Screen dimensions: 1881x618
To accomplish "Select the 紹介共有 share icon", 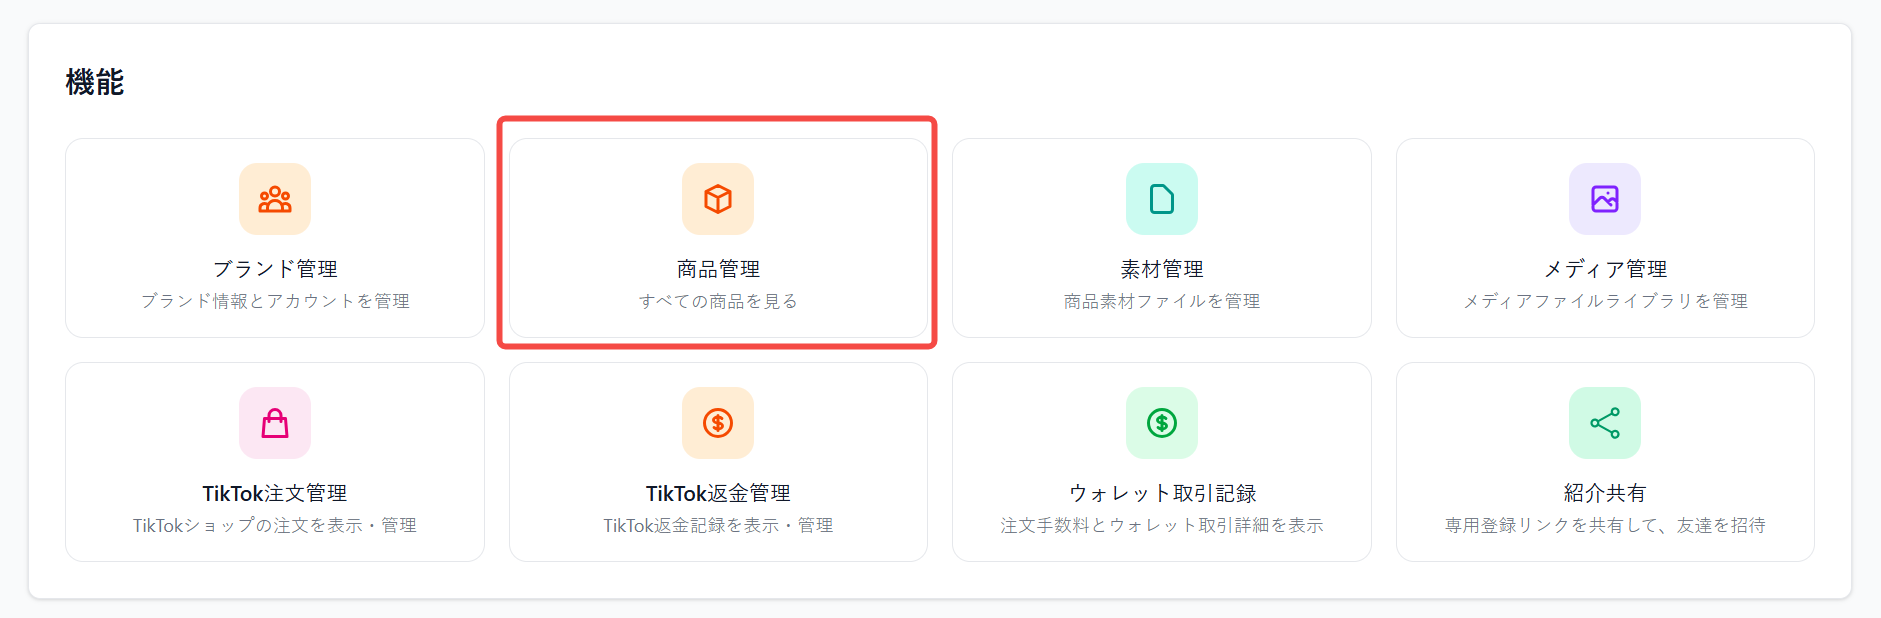I will (x=1604, y=423).
